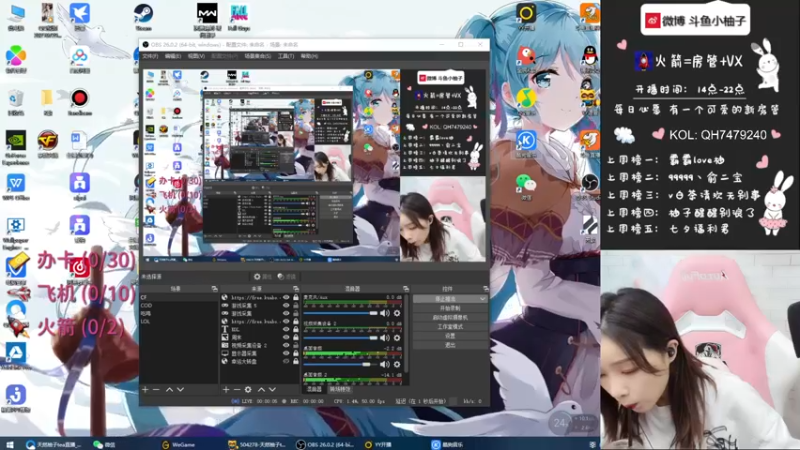Open the 场景集合(S) menu

[258, 56]
